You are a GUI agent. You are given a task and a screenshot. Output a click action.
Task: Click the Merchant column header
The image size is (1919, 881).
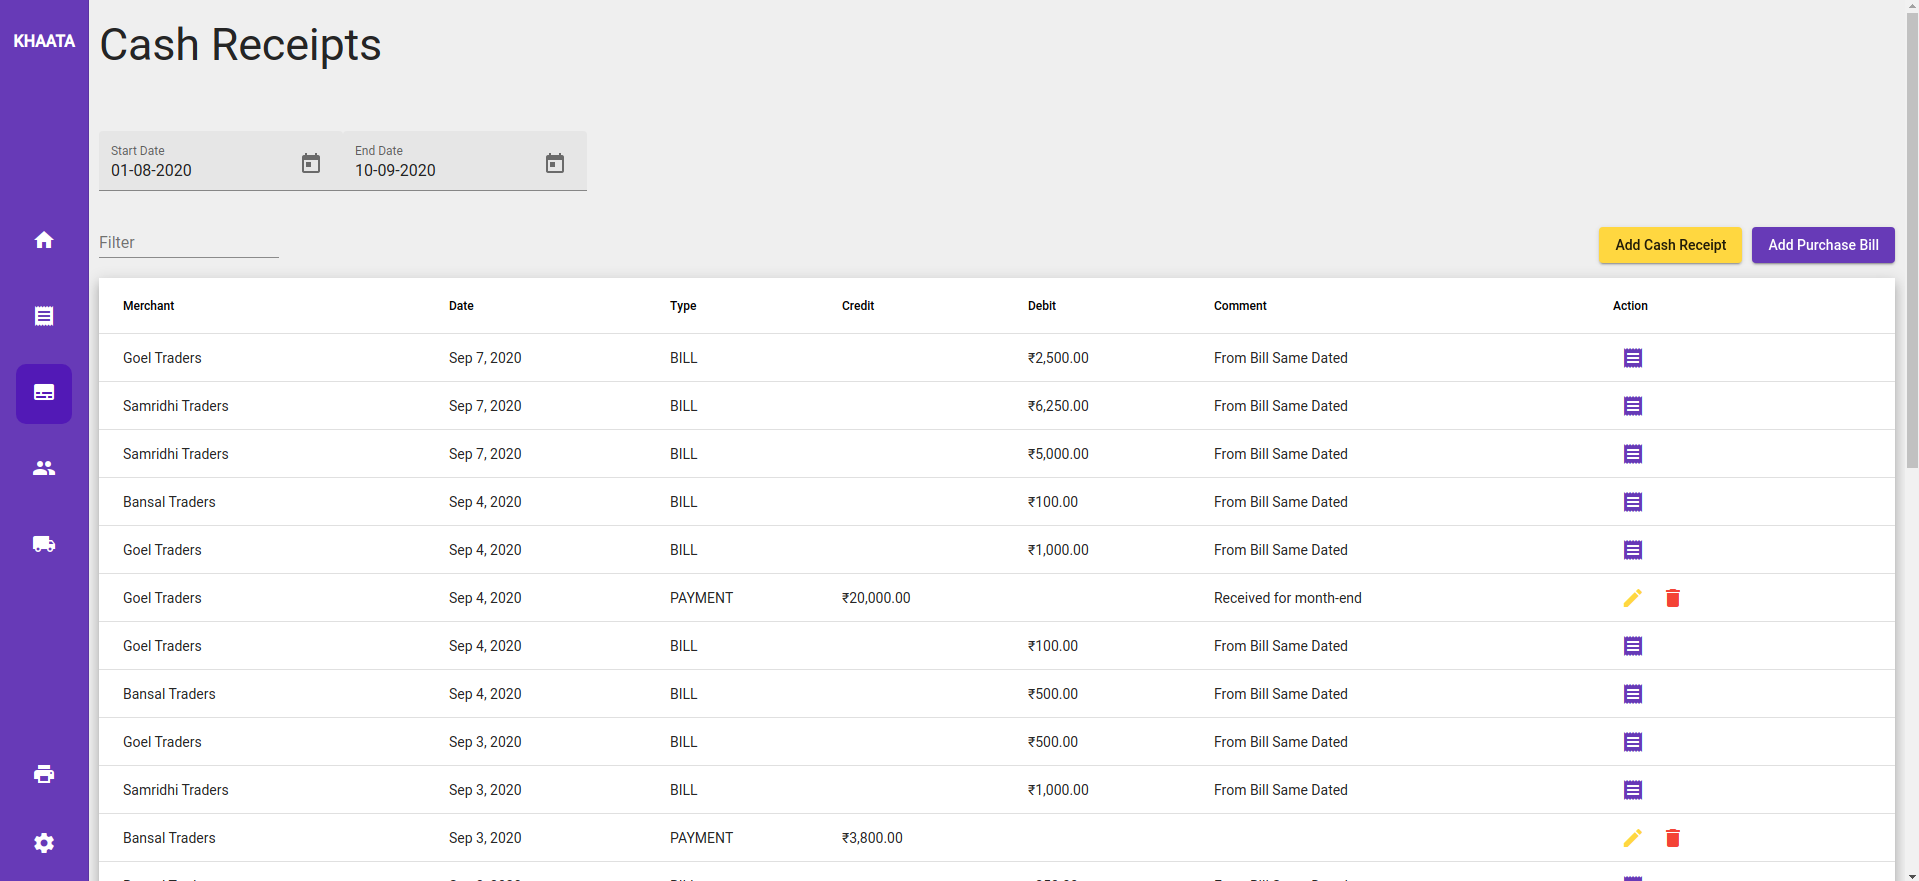point(148,306)
